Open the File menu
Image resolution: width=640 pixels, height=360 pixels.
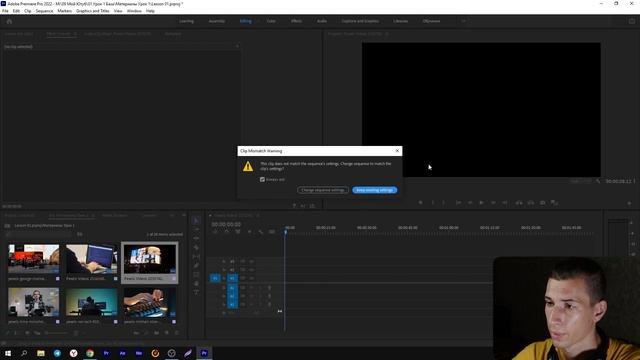point(5,11)
